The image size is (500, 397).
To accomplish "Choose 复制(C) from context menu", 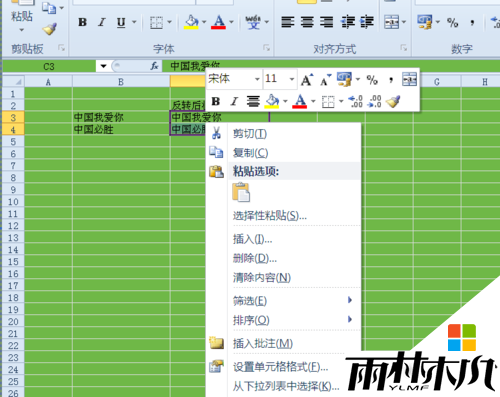I will [x=250, y=153].
